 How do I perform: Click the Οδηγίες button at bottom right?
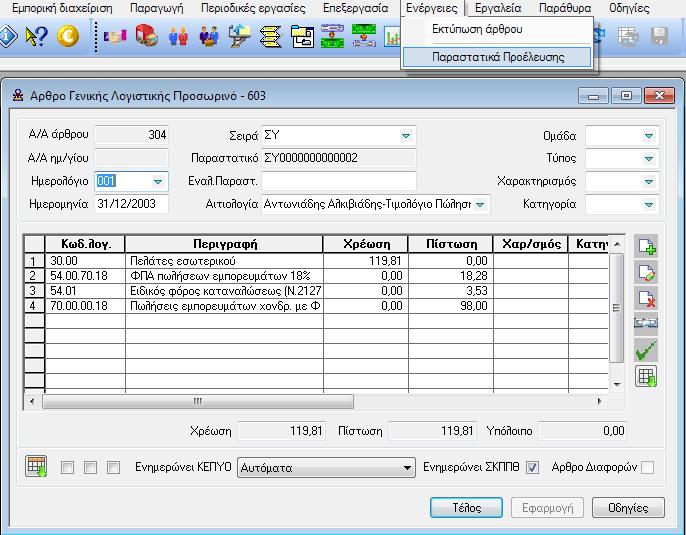[628, 507]
